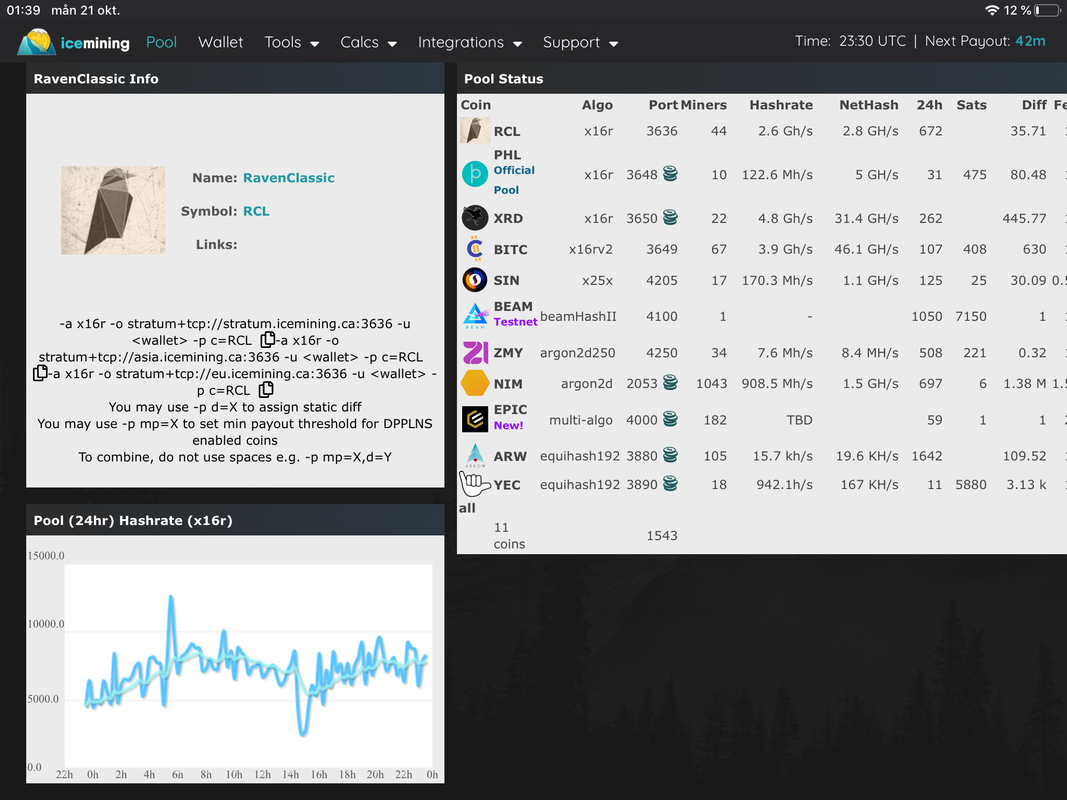Click the Algo column header
This screenshot has height=800, width=1067.
click(597, 105)
